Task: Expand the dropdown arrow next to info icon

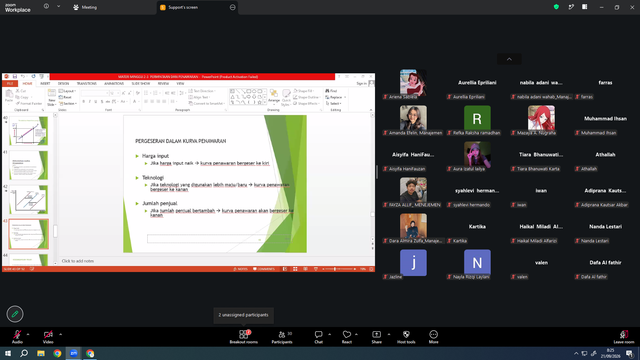Action: pyautogui.click(x=58, y=7)
